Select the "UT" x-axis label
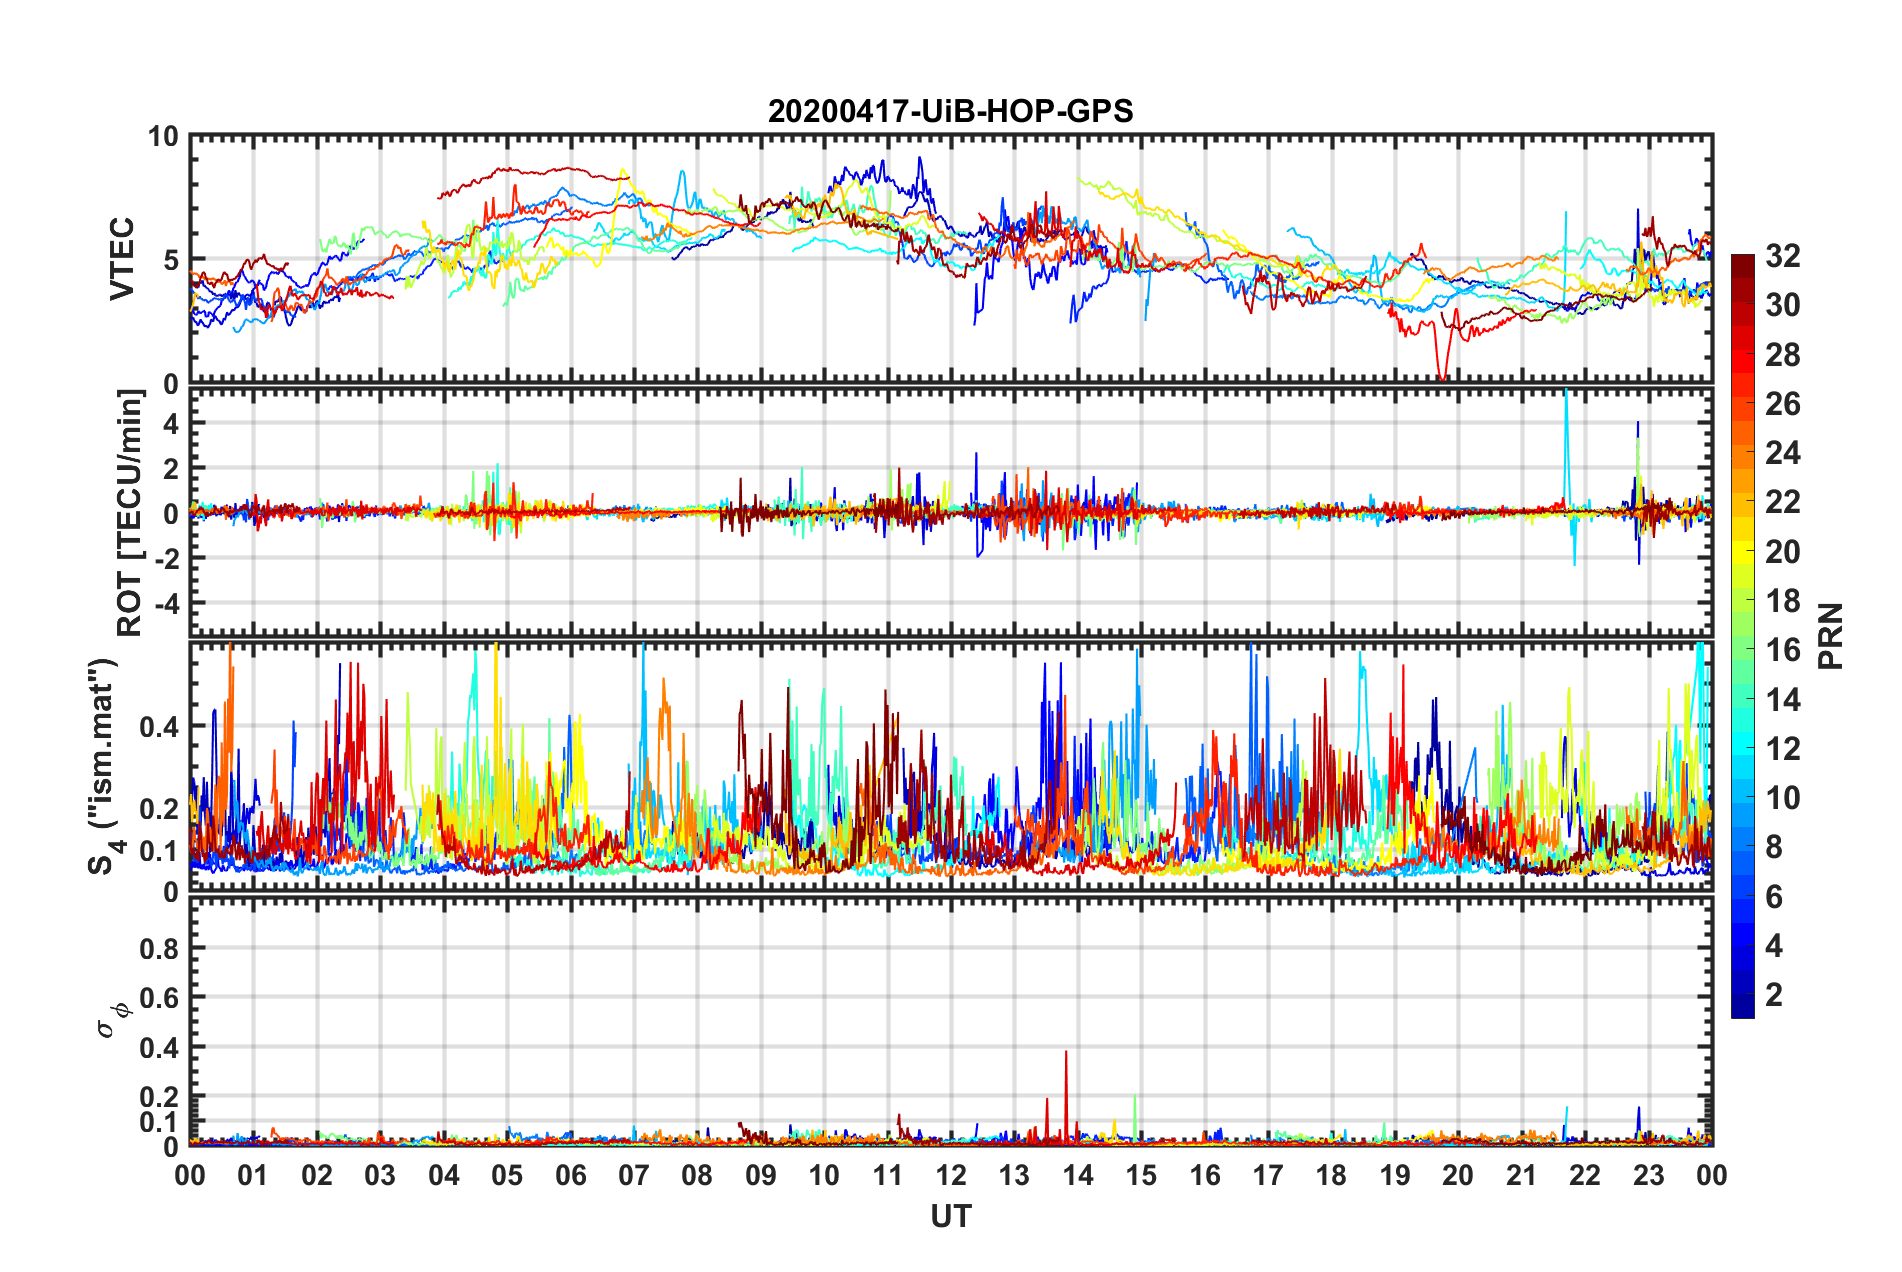This screenshot has height=1272, width=1902. pos(951,1216)
